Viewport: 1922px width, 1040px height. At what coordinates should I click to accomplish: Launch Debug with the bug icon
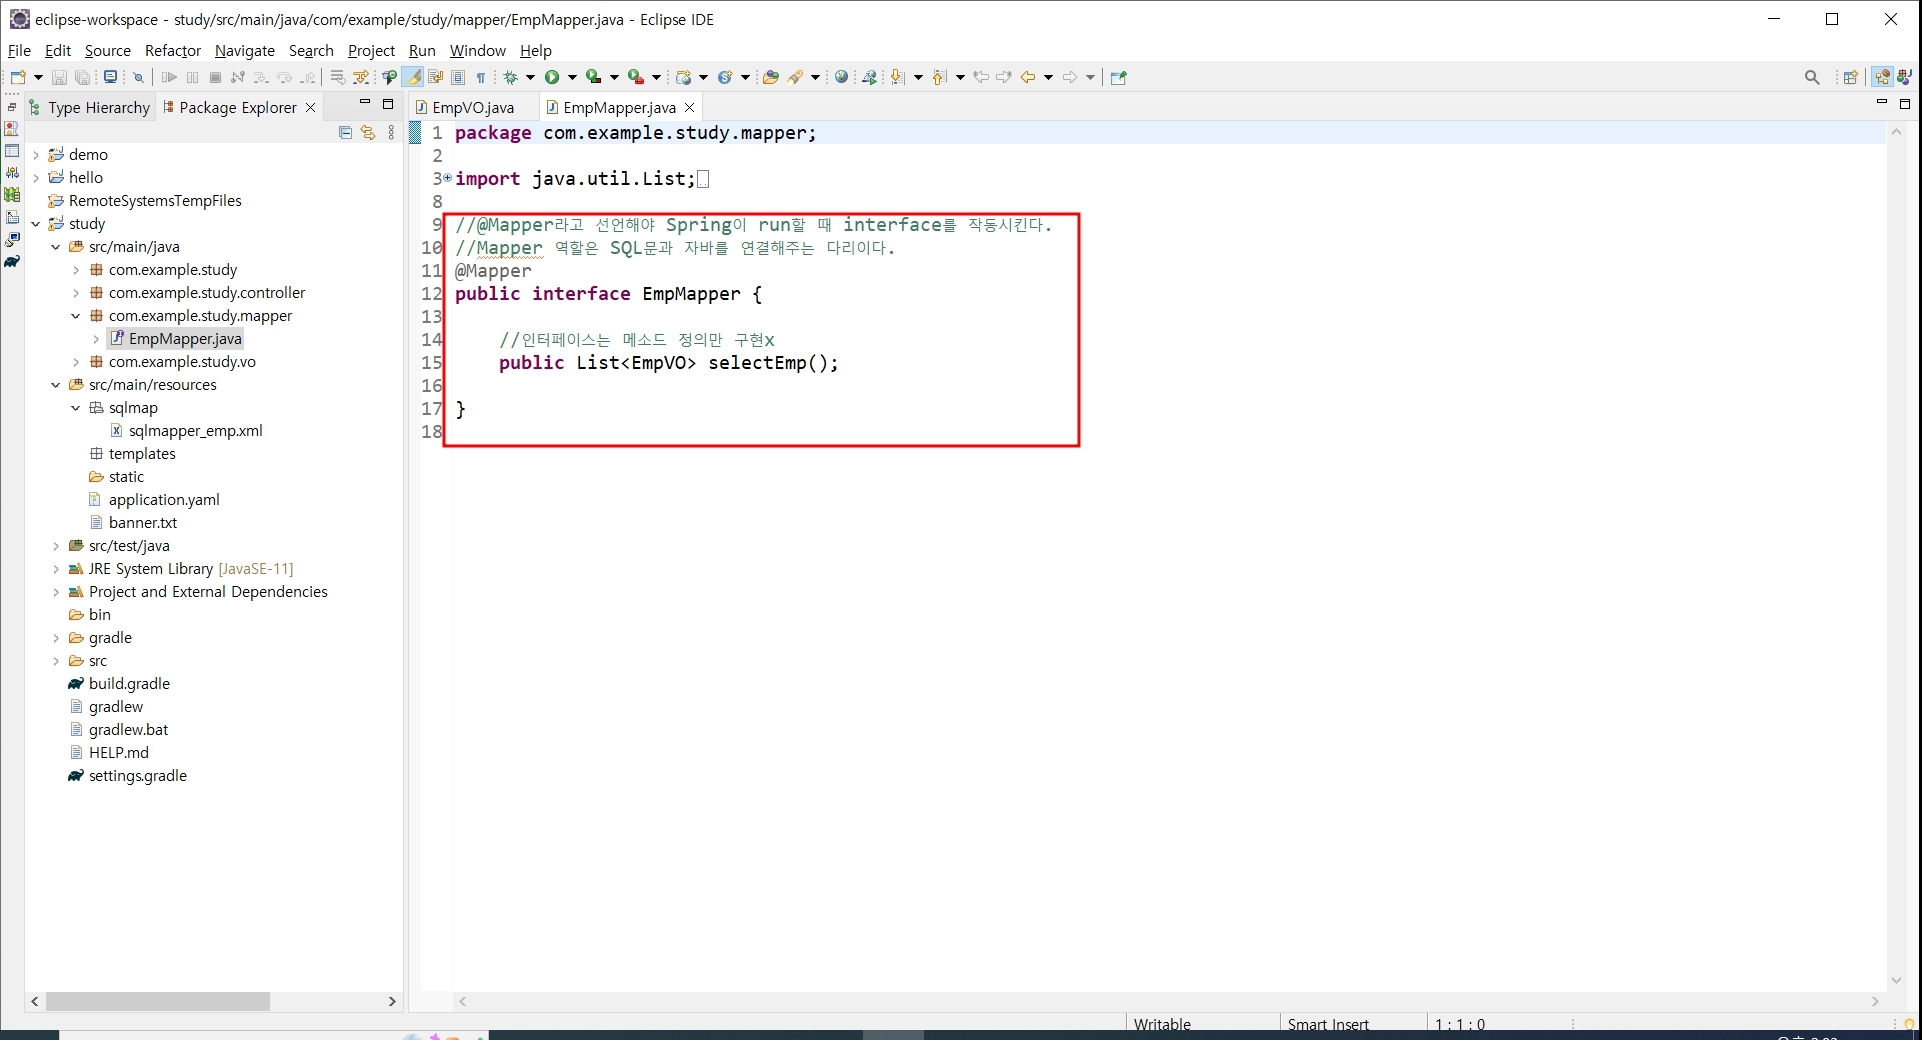(x=511, y=77)
